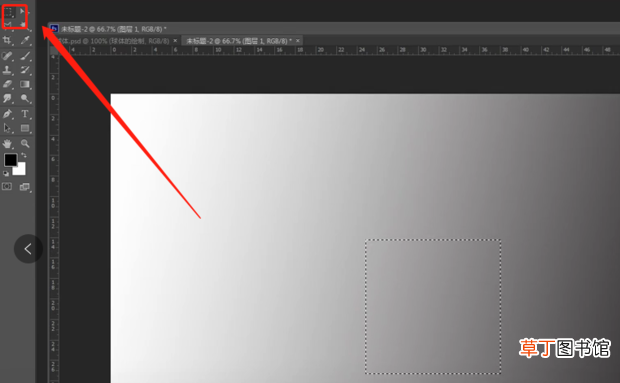Select the Pen tool
Image resolution: width=620 pixels, height=383 pixels.
coord(7,114)
